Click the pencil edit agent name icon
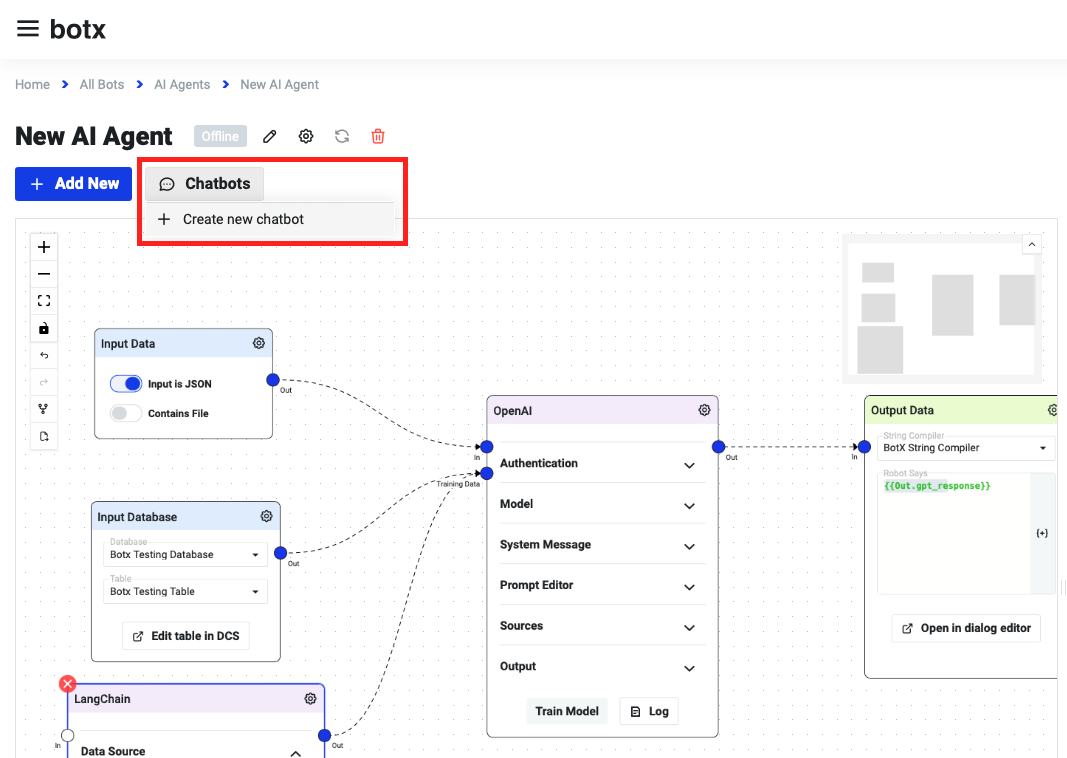Image resolution: width=1067 pixels, height=758 pixels. click(269, 137)
